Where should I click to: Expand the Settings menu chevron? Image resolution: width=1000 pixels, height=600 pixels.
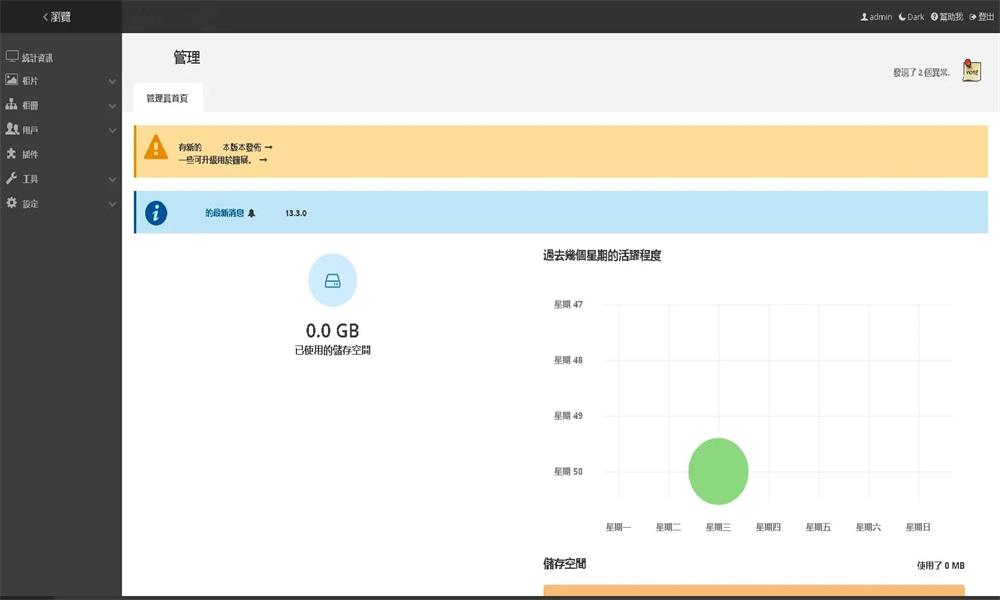click(x=112, y=204)
